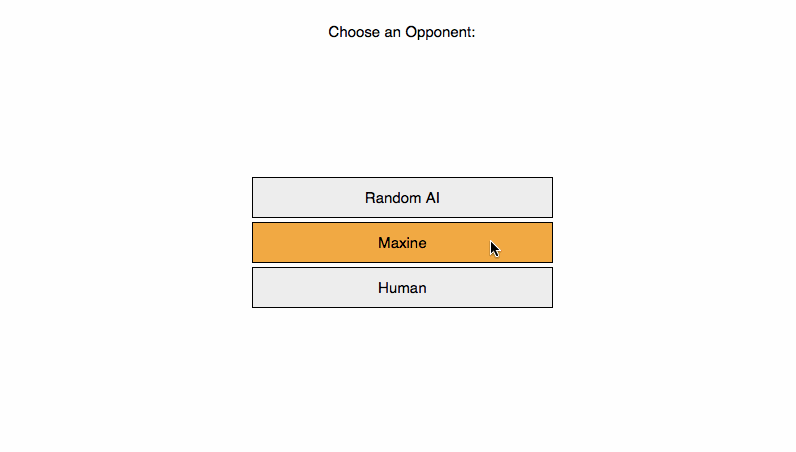Face the randomly moving AI opponent

click(x=402, y=198)
